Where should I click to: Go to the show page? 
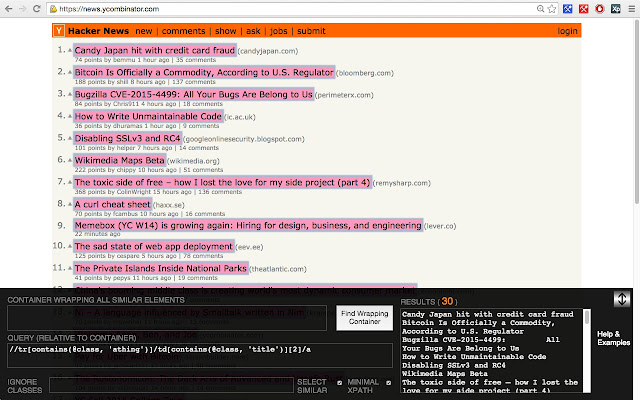click(226, 31)
